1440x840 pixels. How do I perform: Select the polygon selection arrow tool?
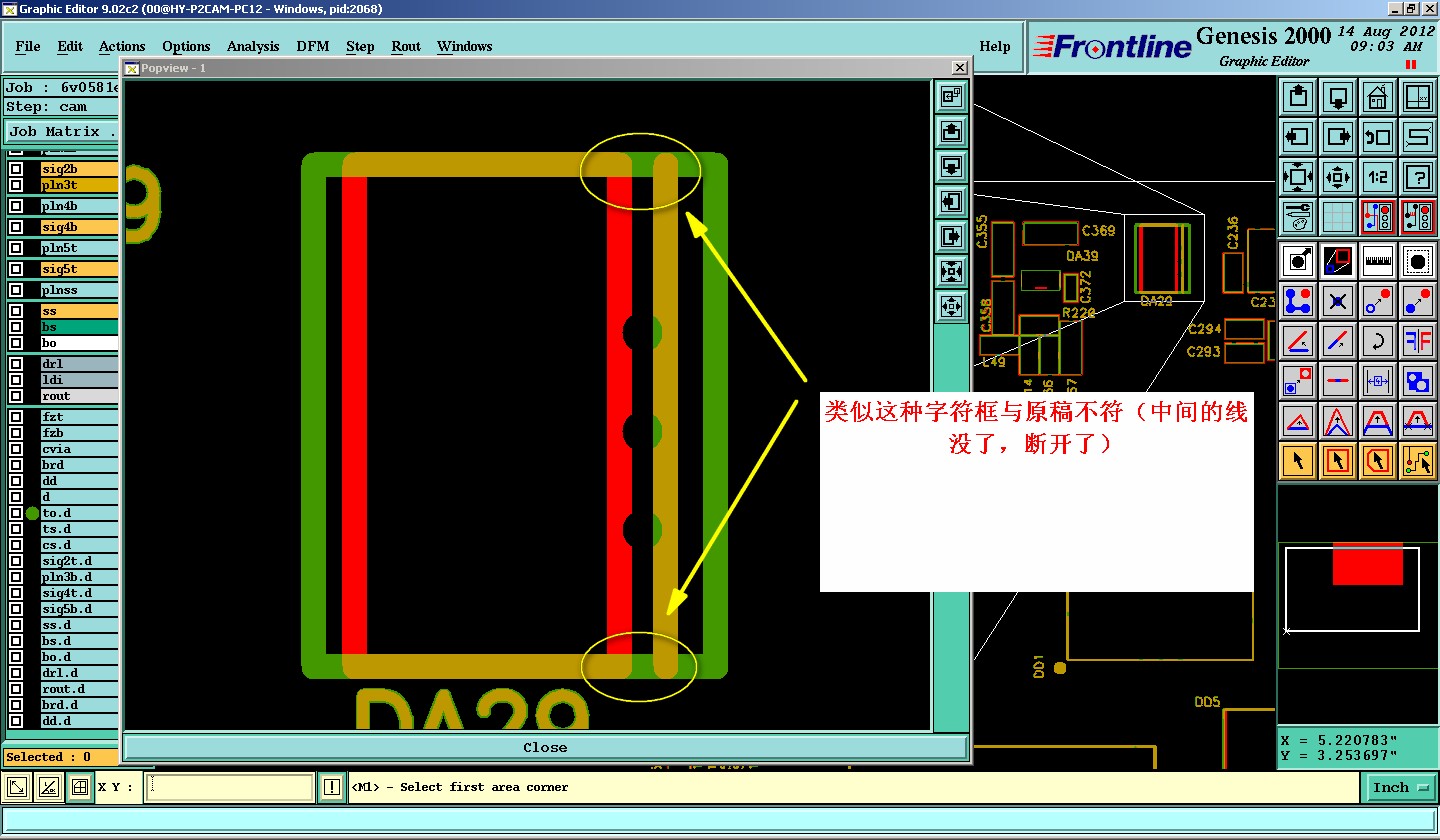(1378, 461)
